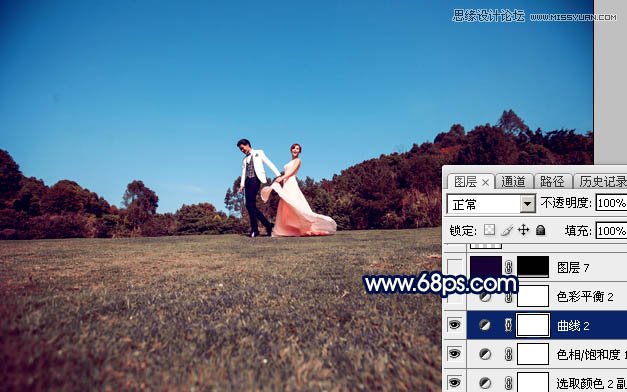Toggle lock image pixels brush icon

[x=507, y=230]
